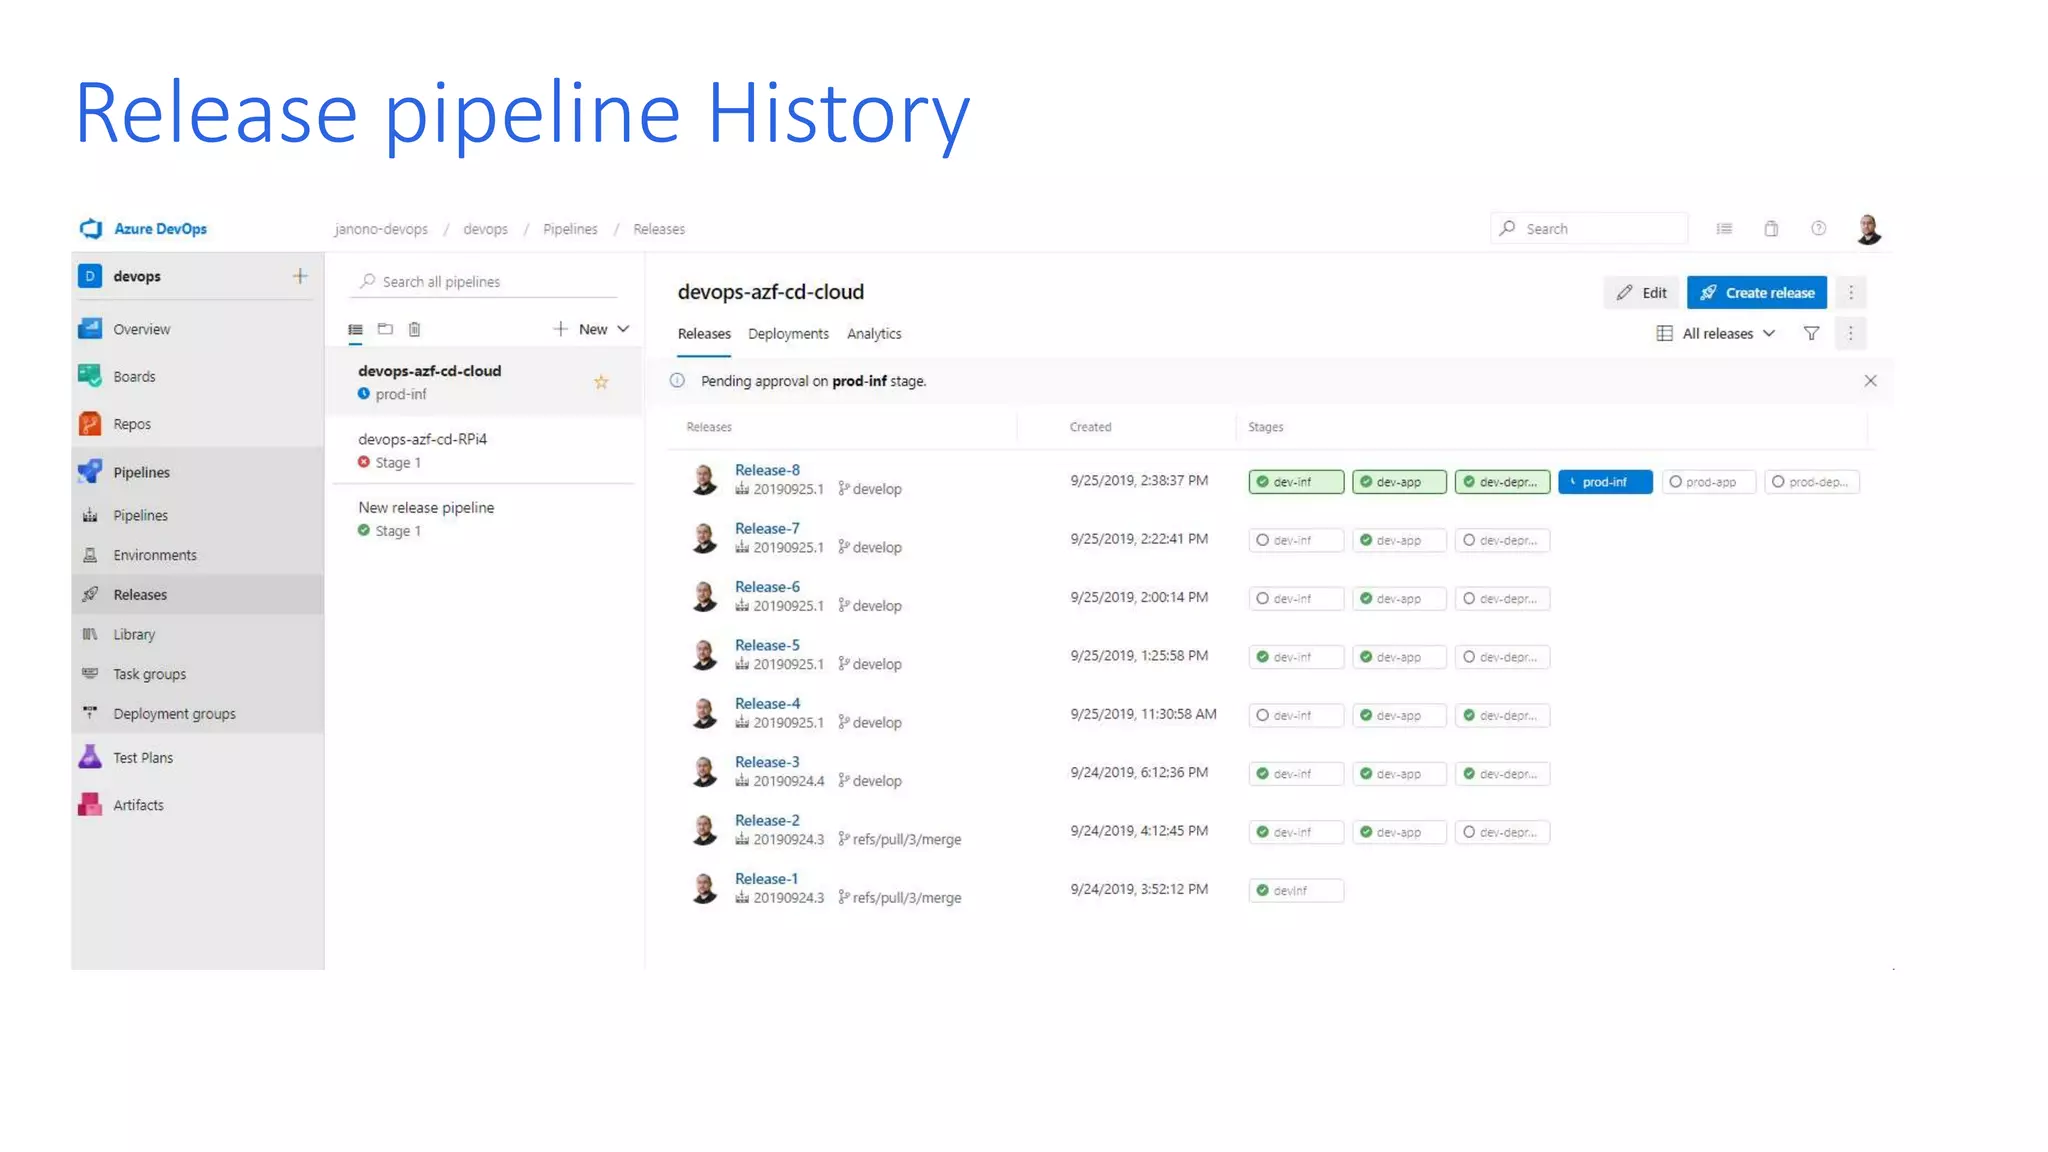Switch to folder view of pipelines
This screenshot has height=1152, width=2048.
[x=385, y=329]
